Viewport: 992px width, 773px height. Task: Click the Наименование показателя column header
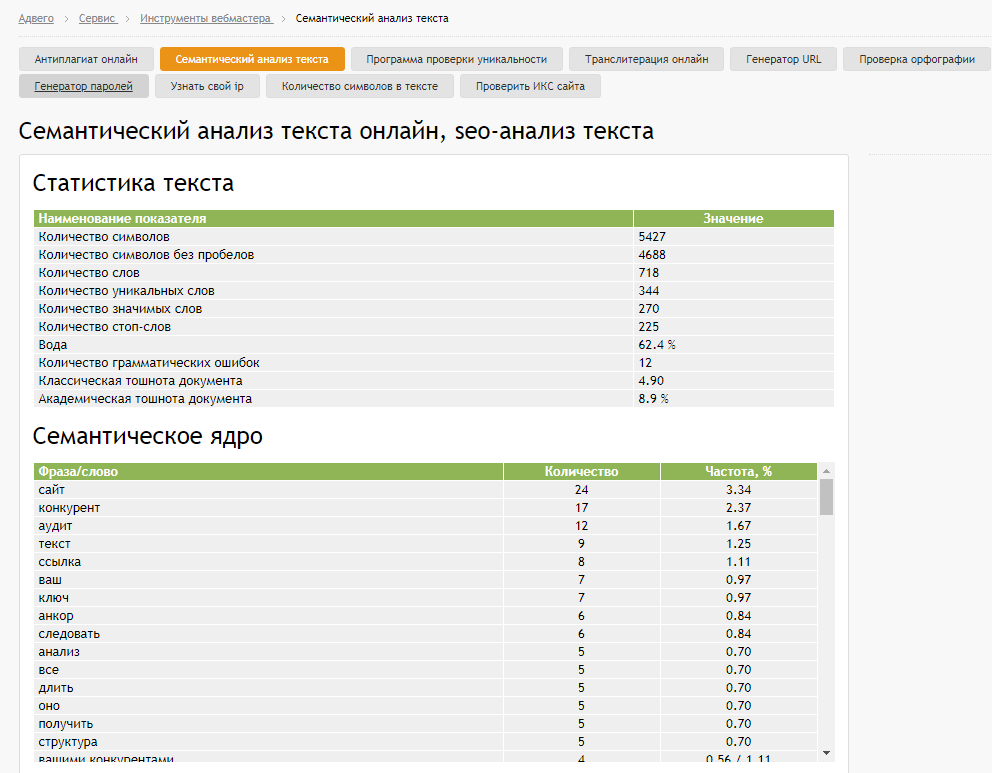click(333, 218)
